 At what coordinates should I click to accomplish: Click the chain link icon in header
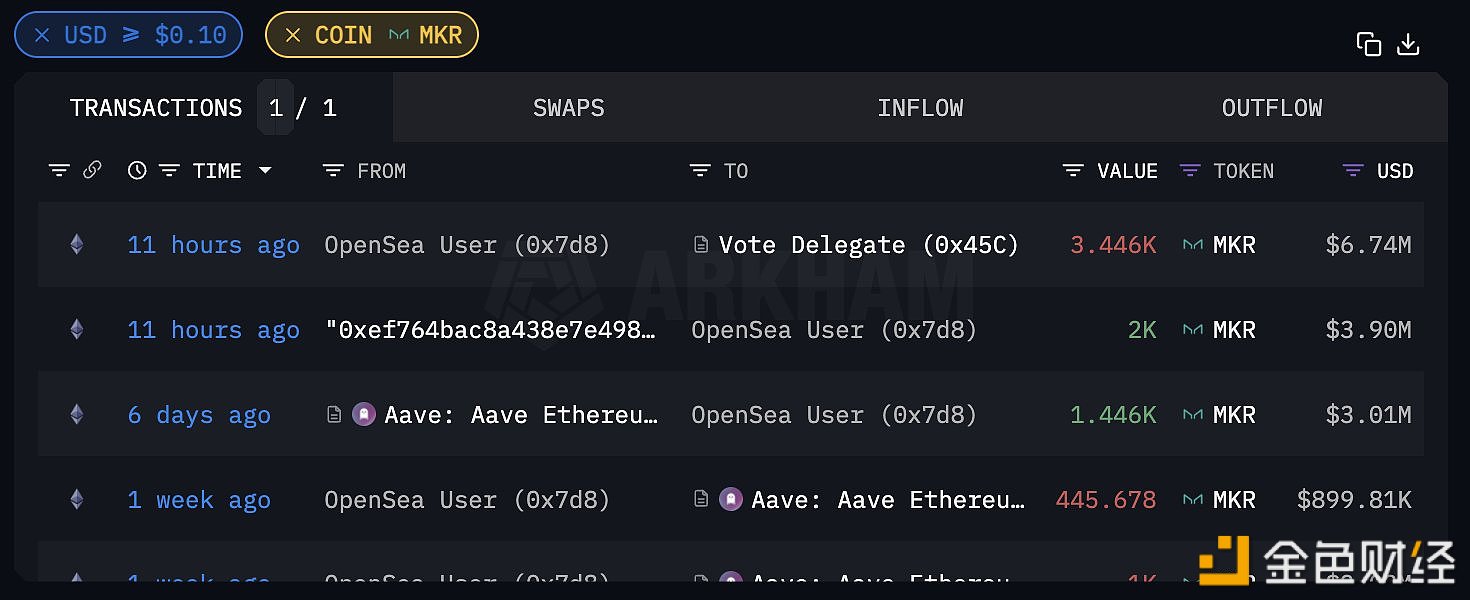click(92, 171)
